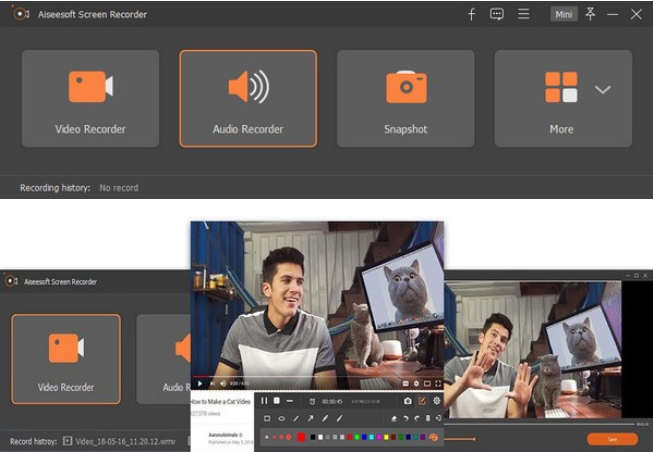This screenshot has width=653, height=452.
Task: Click the screenshot camera icon on recording toolbar
Action: [407, 400]
